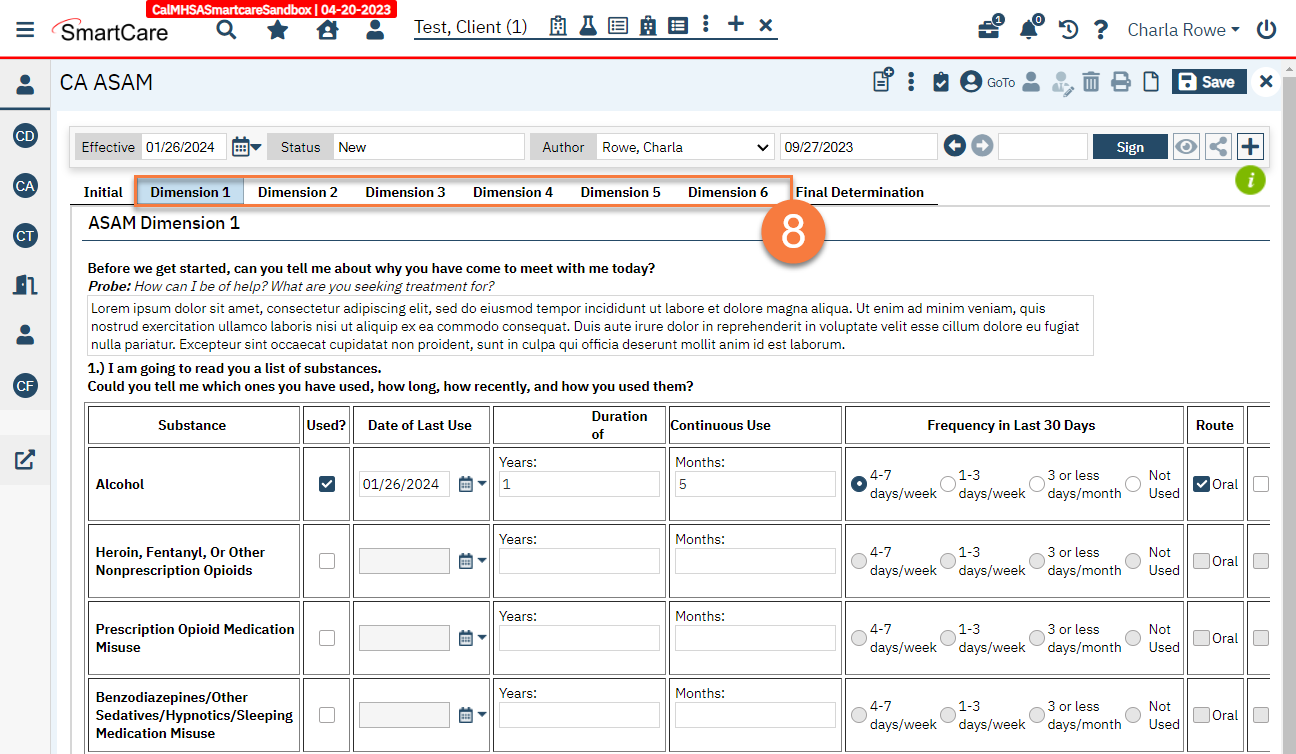This screenshot has height=754, width=1296.
Task: Expand the Effective date calendar picker
Action: 246,147
